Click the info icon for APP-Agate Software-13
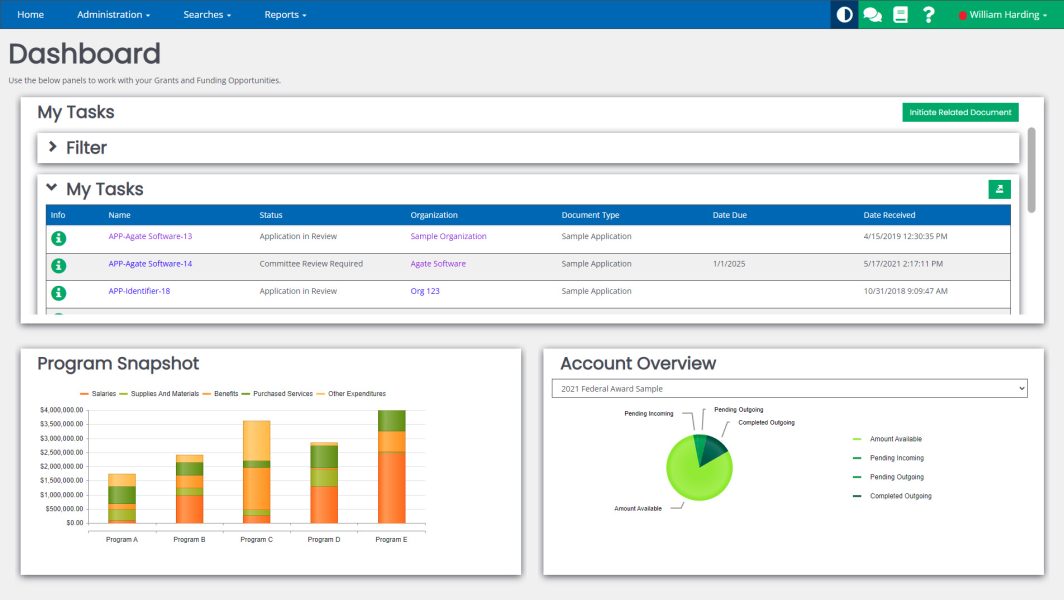 tap(59, 237)
